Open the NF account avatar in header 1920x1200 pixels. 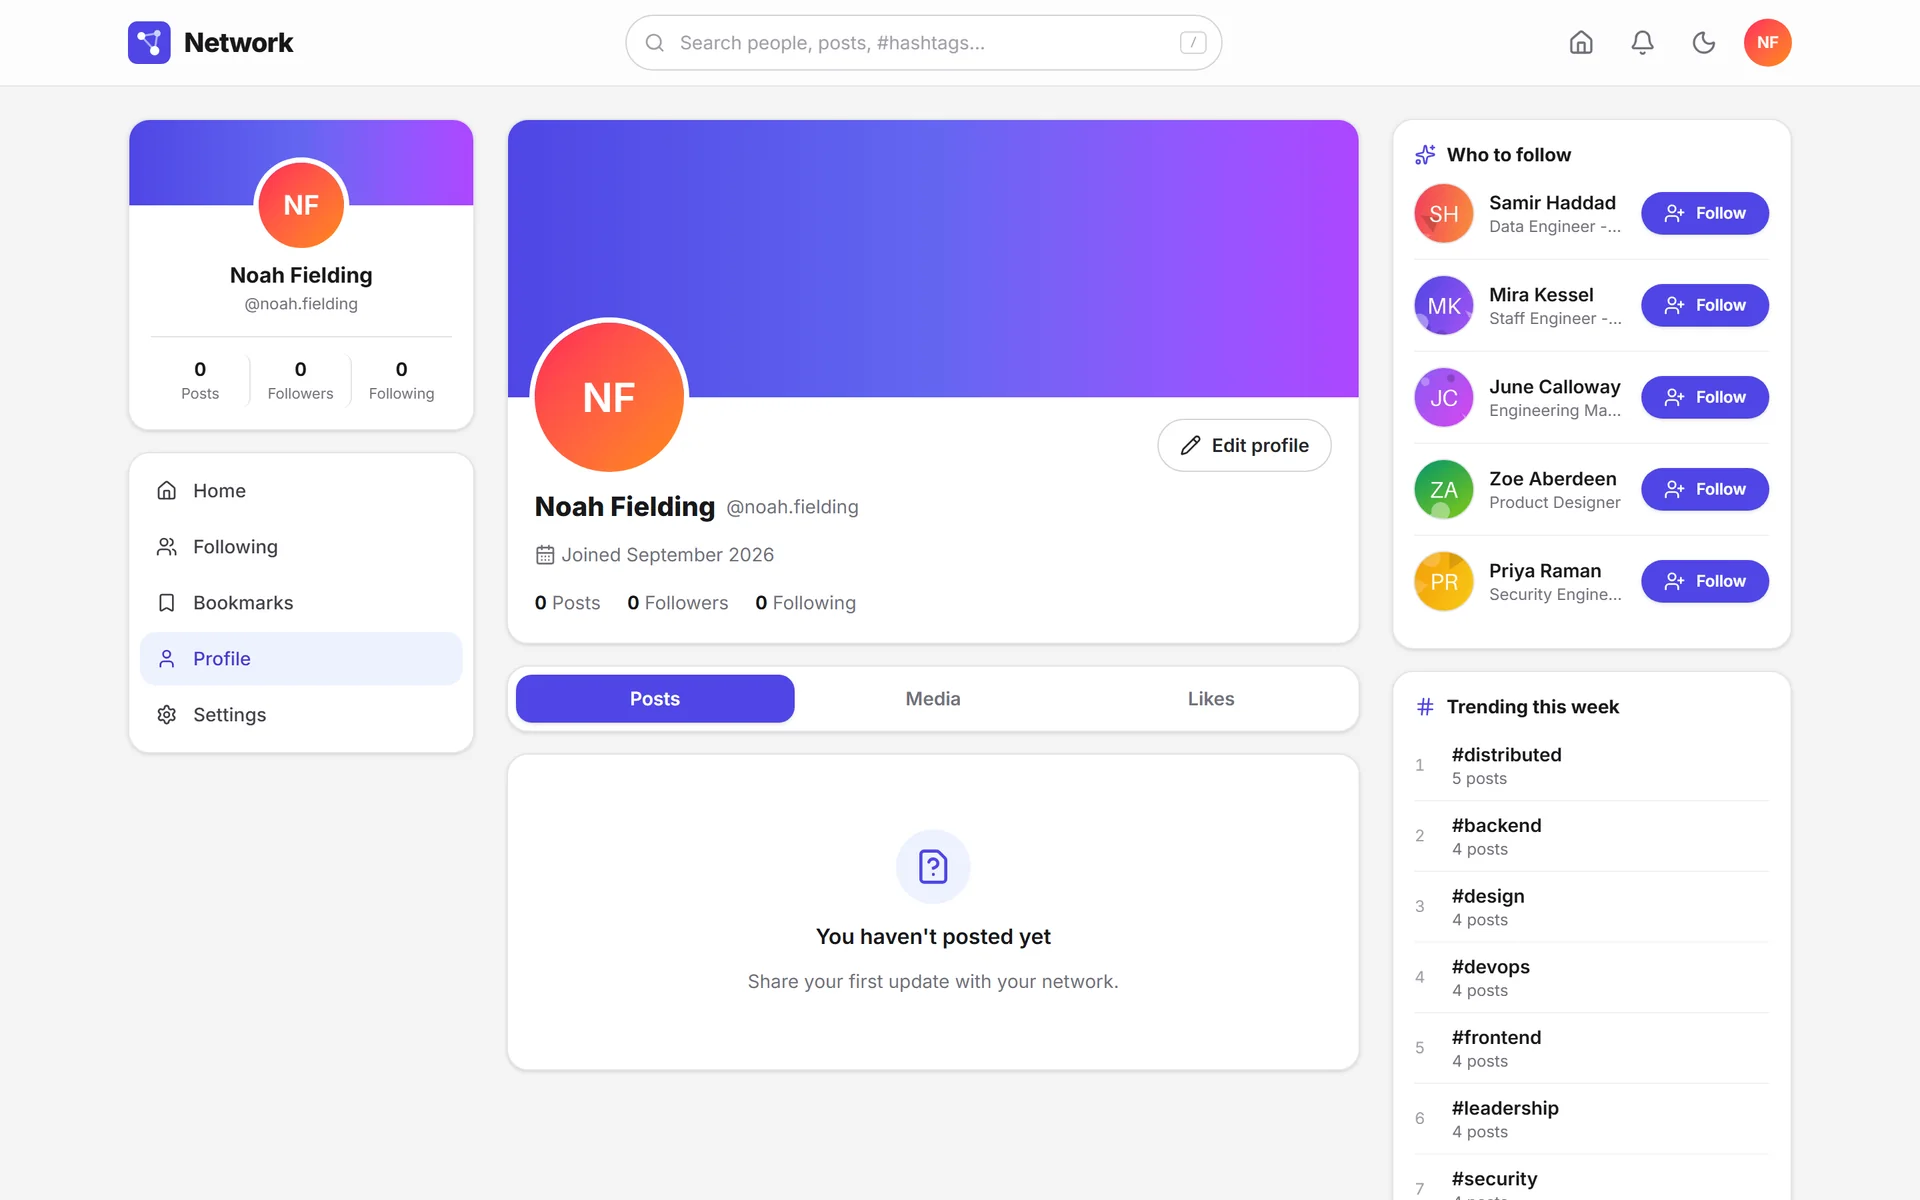[1767, 43]
